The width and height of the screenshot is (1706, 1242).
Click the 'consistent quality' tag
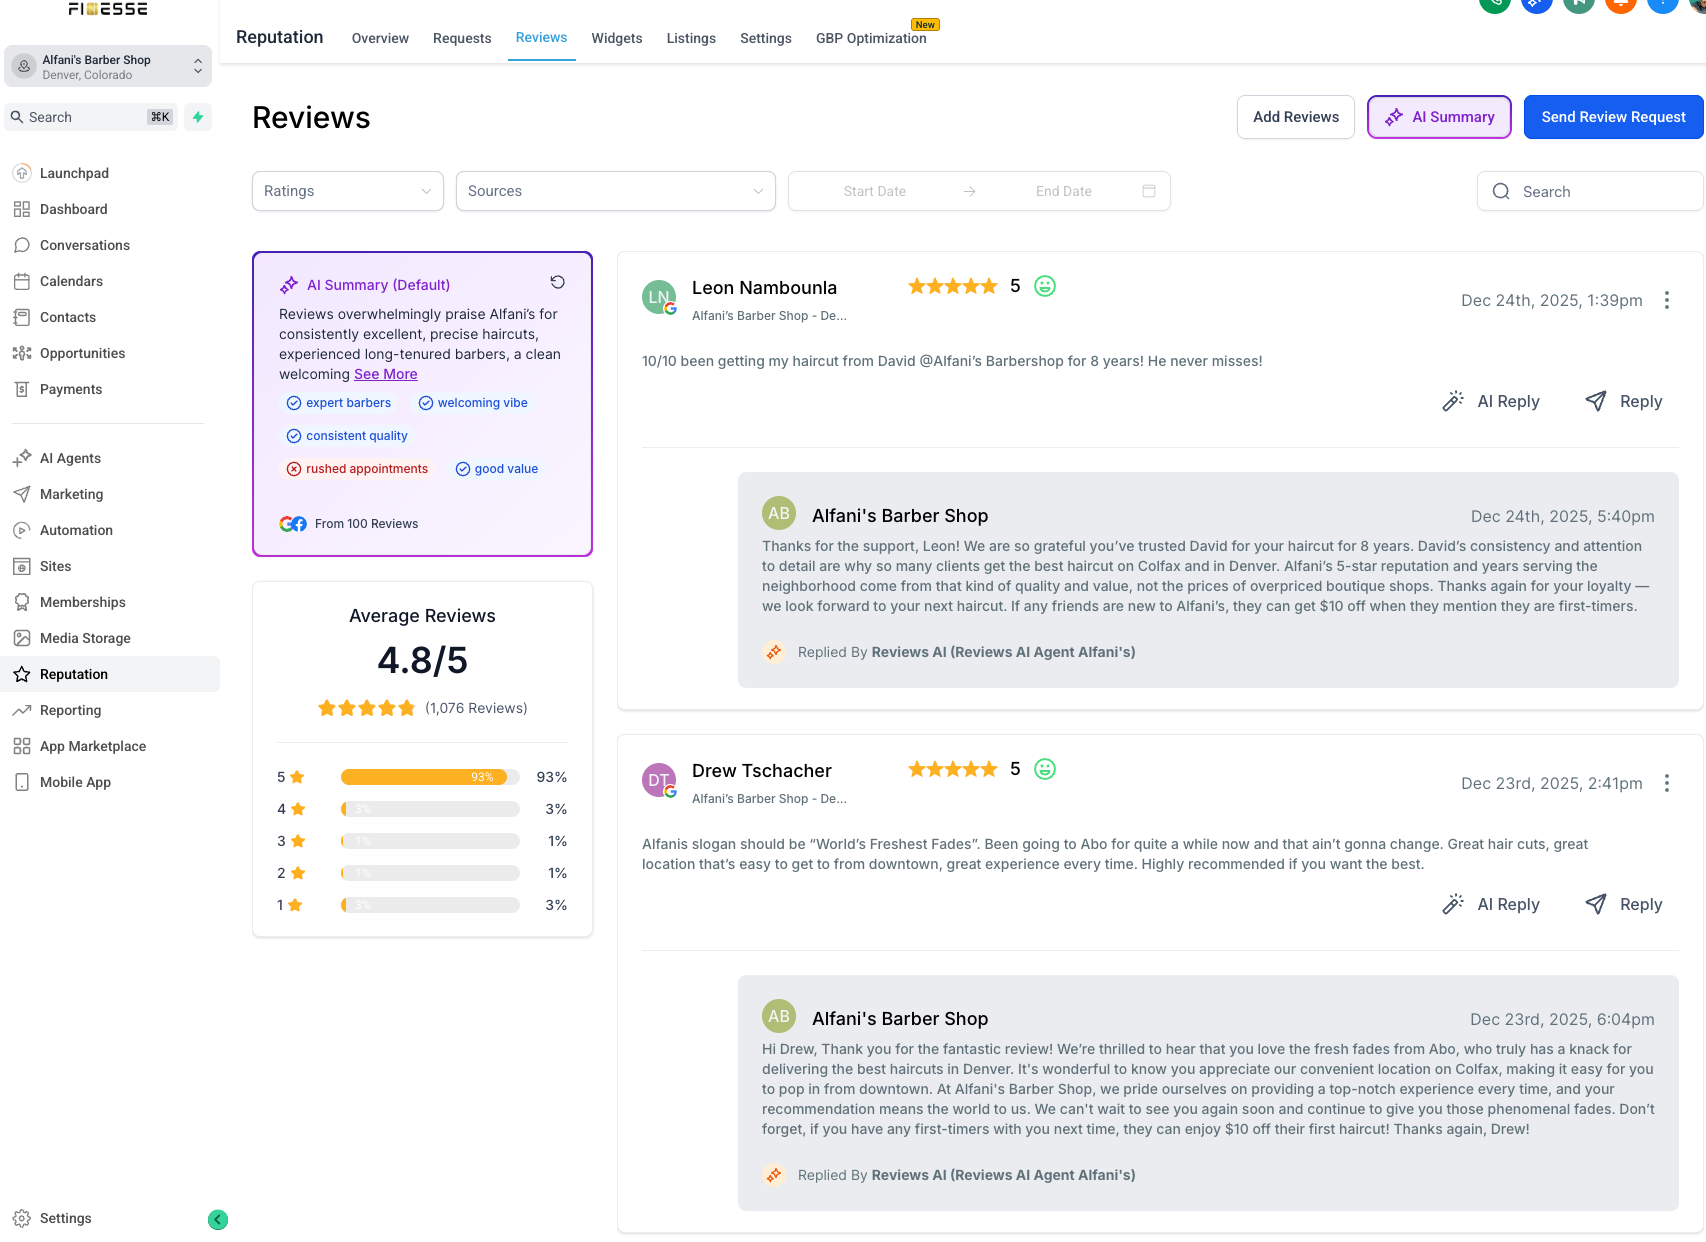[x=347, y=436]
